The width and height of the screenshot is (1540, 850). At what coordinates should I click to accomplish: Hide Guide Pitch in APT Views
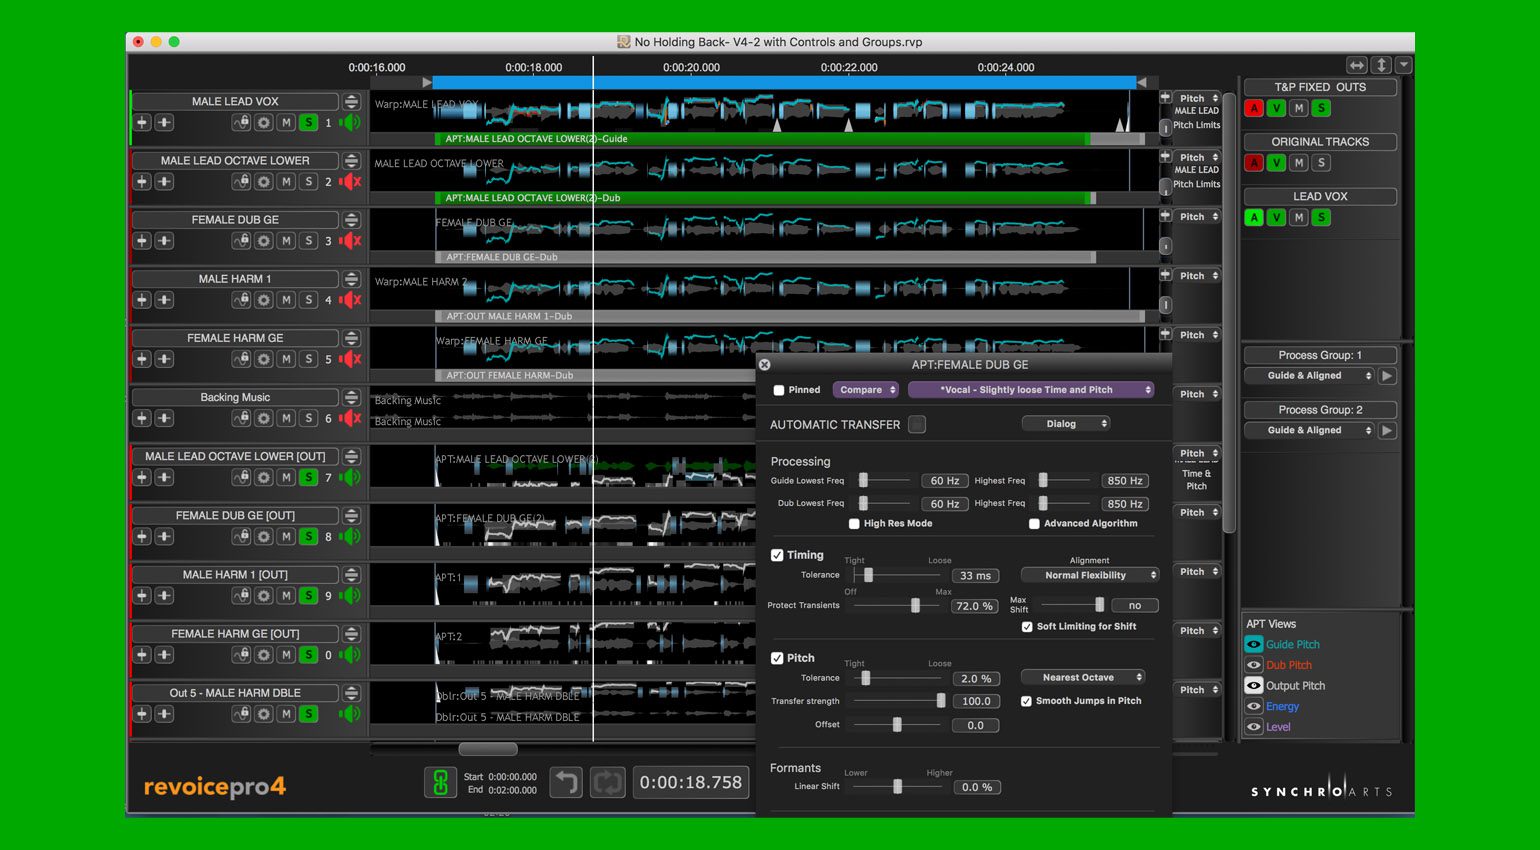[x=1253, y=645]
